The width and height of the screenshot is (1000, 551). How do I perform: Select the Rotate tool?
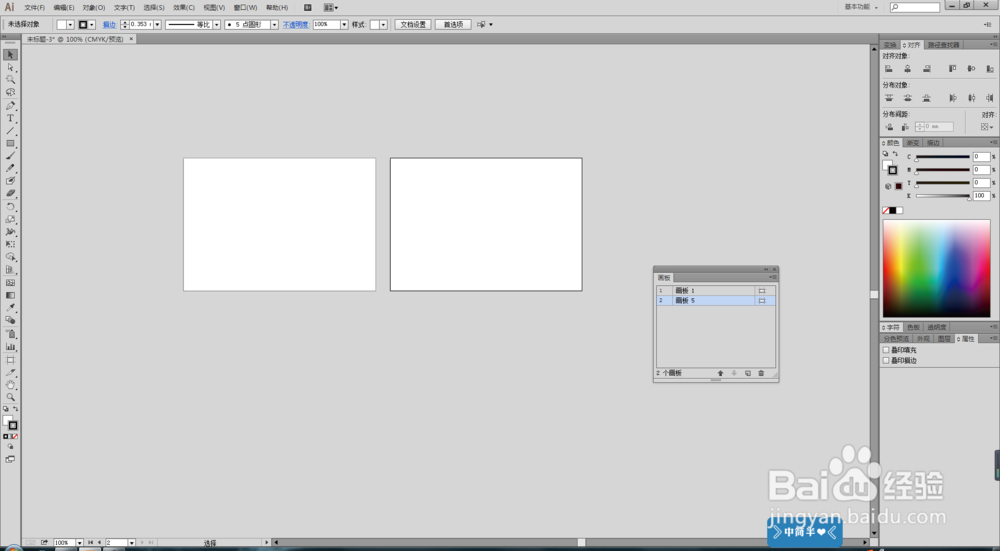pos(10,207)
